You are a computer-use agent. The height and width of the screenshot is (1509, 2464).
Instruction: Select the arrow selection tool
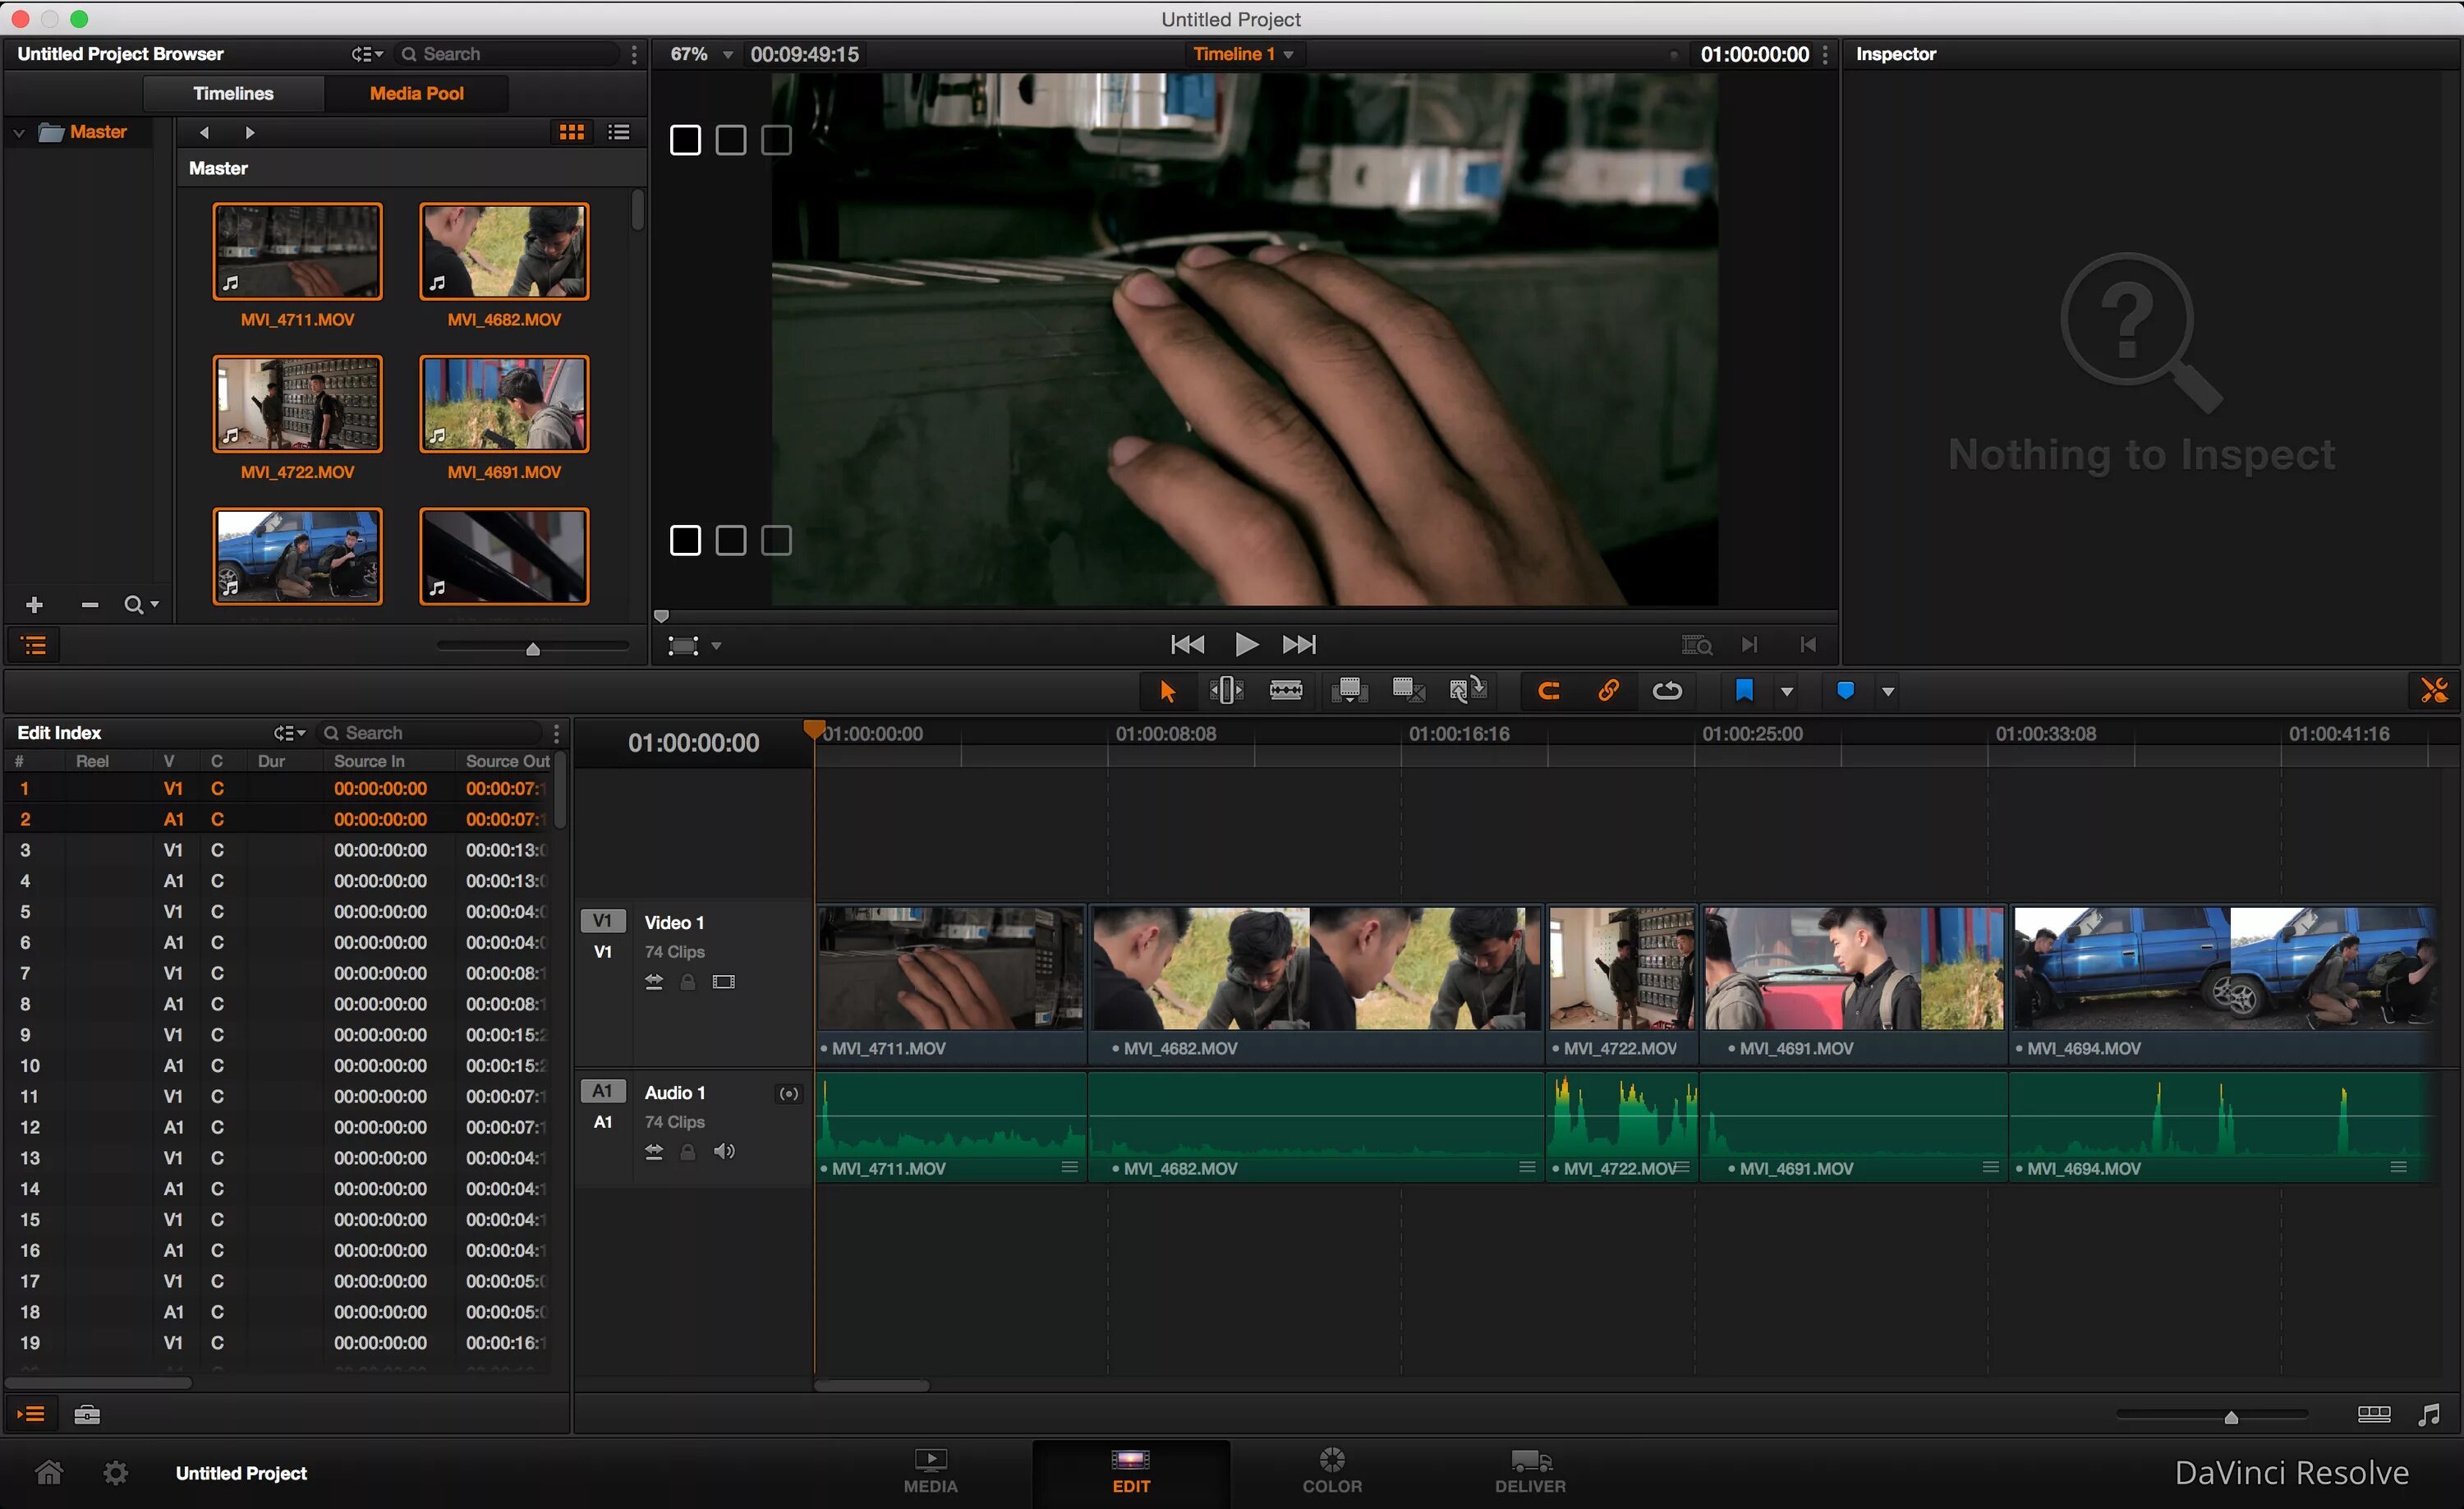click(x=1166, y=691)
